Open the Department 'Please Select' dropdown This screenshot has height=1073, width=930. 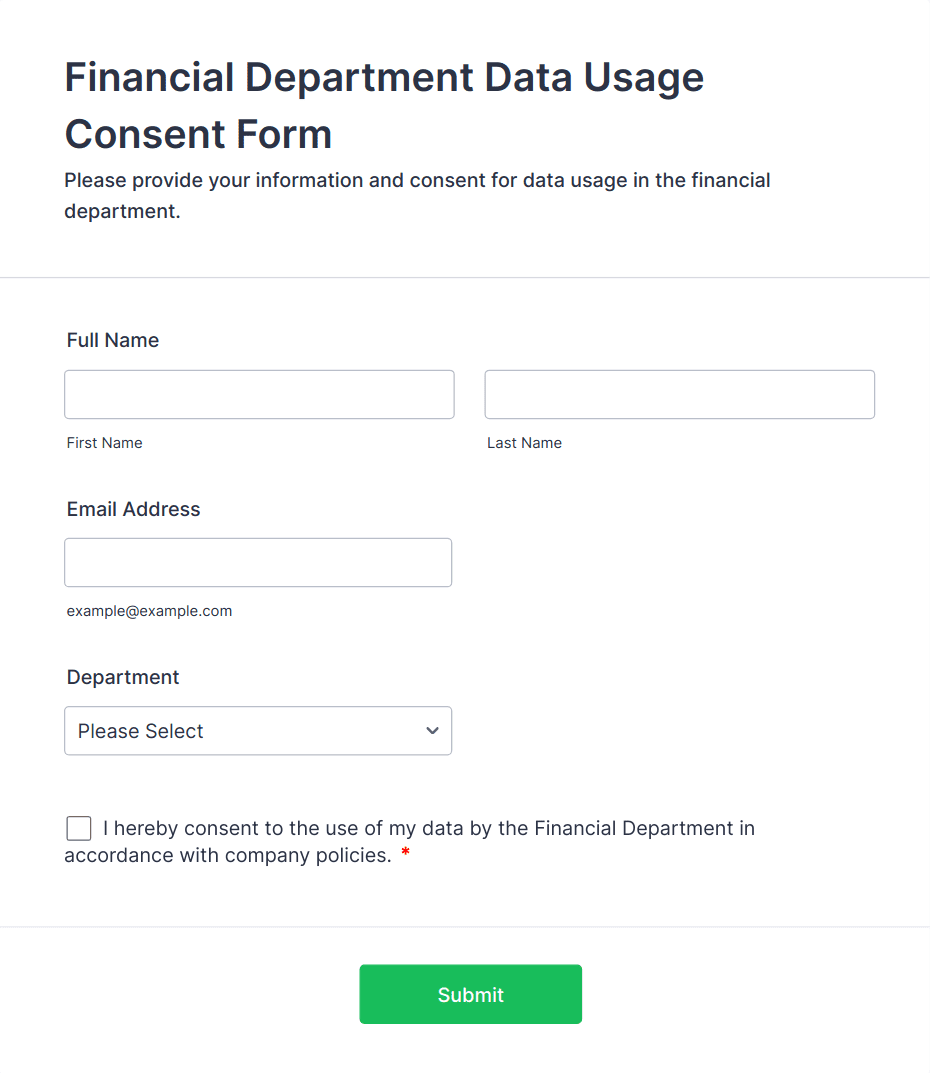(x=258, y=731)
